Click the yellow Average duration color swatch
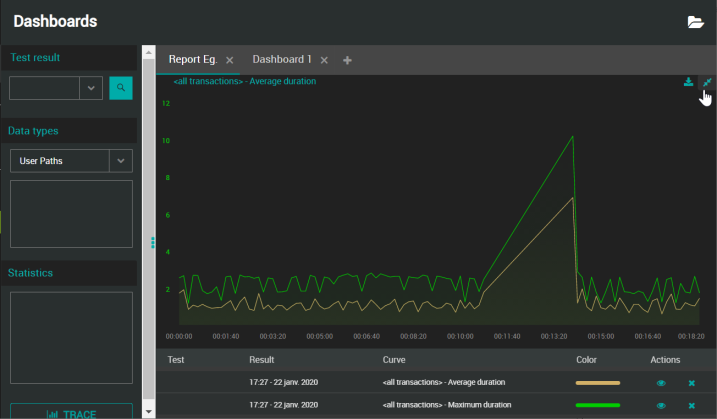Image resolution: width=717 pixels, height=419 pixels. 598,382
